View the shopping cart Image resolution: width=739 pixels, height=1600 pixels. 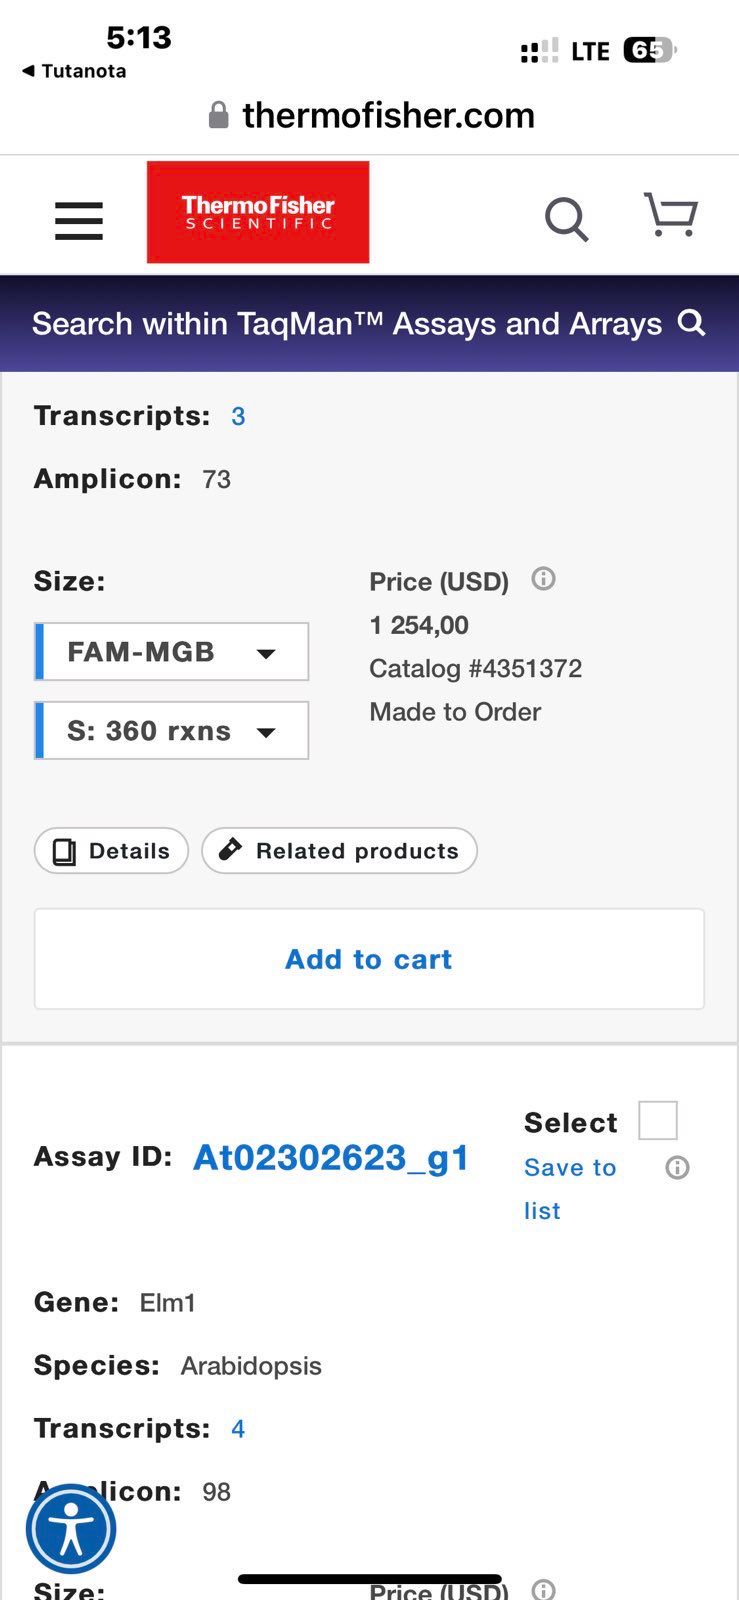pyautogui.click(x=670, y=215)
